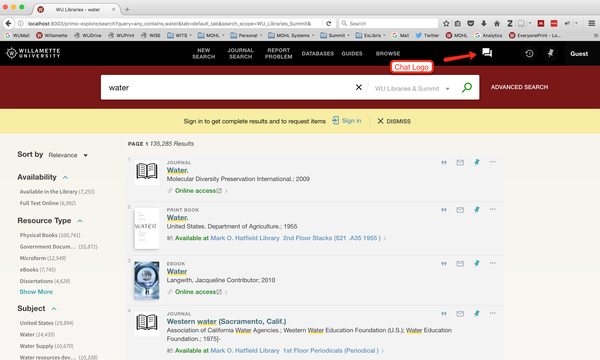The image size is (600, 360).
Task: Click citation icon for Water print book
Action: click(x=443, y=210)
